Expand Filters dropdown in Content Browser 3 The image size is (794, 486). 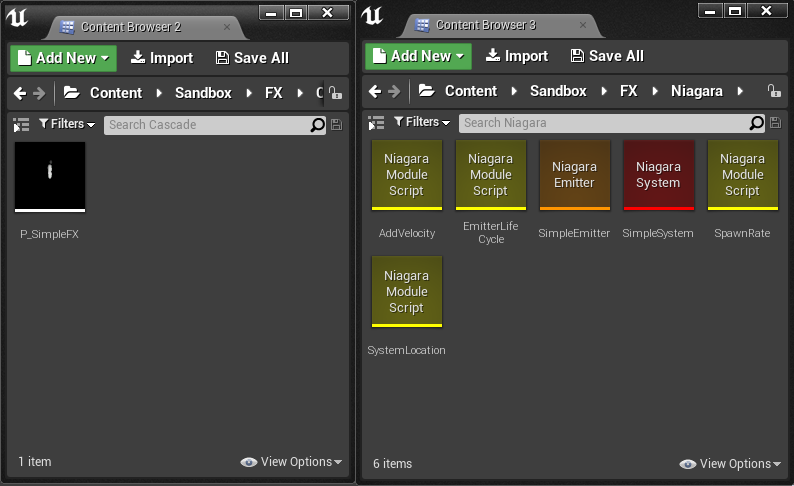pos(422,122)
